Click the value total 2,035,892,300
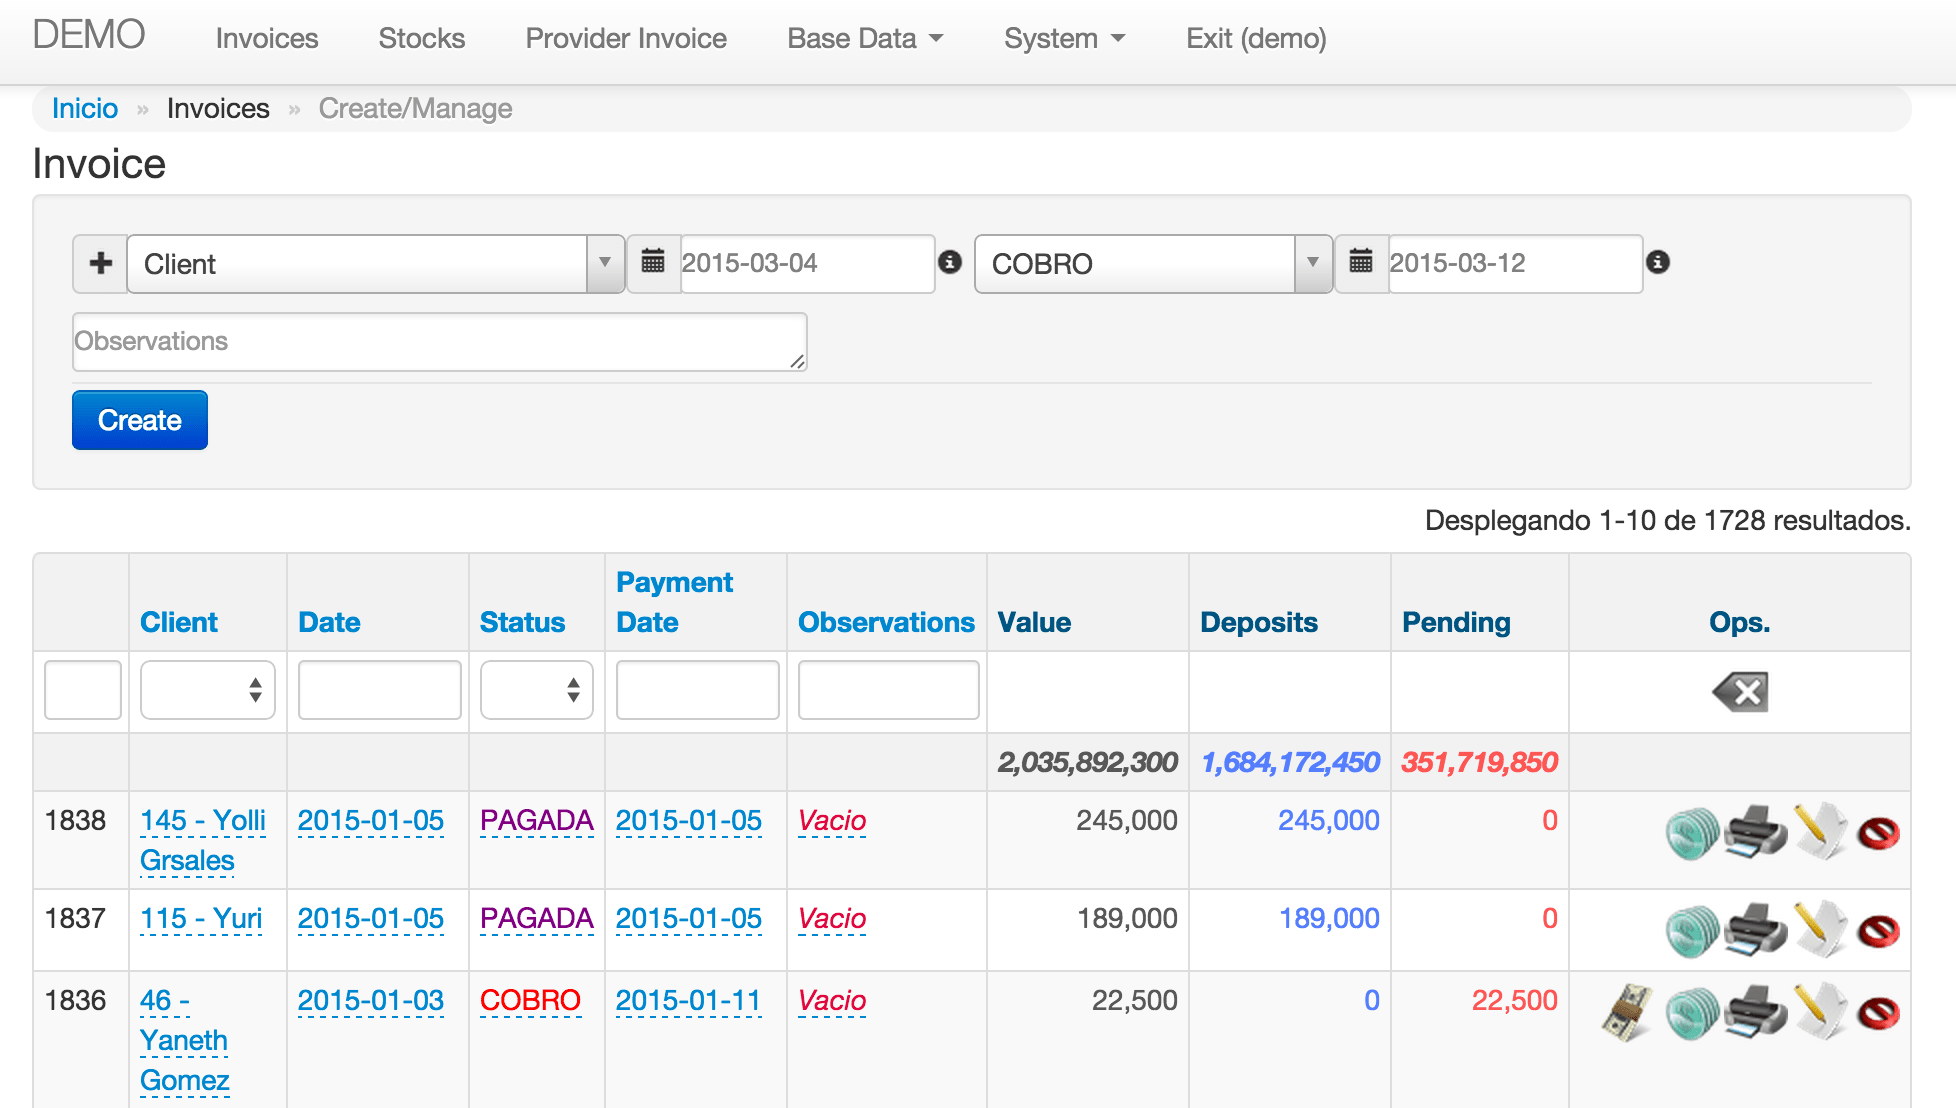 [x=1088, y=762]
